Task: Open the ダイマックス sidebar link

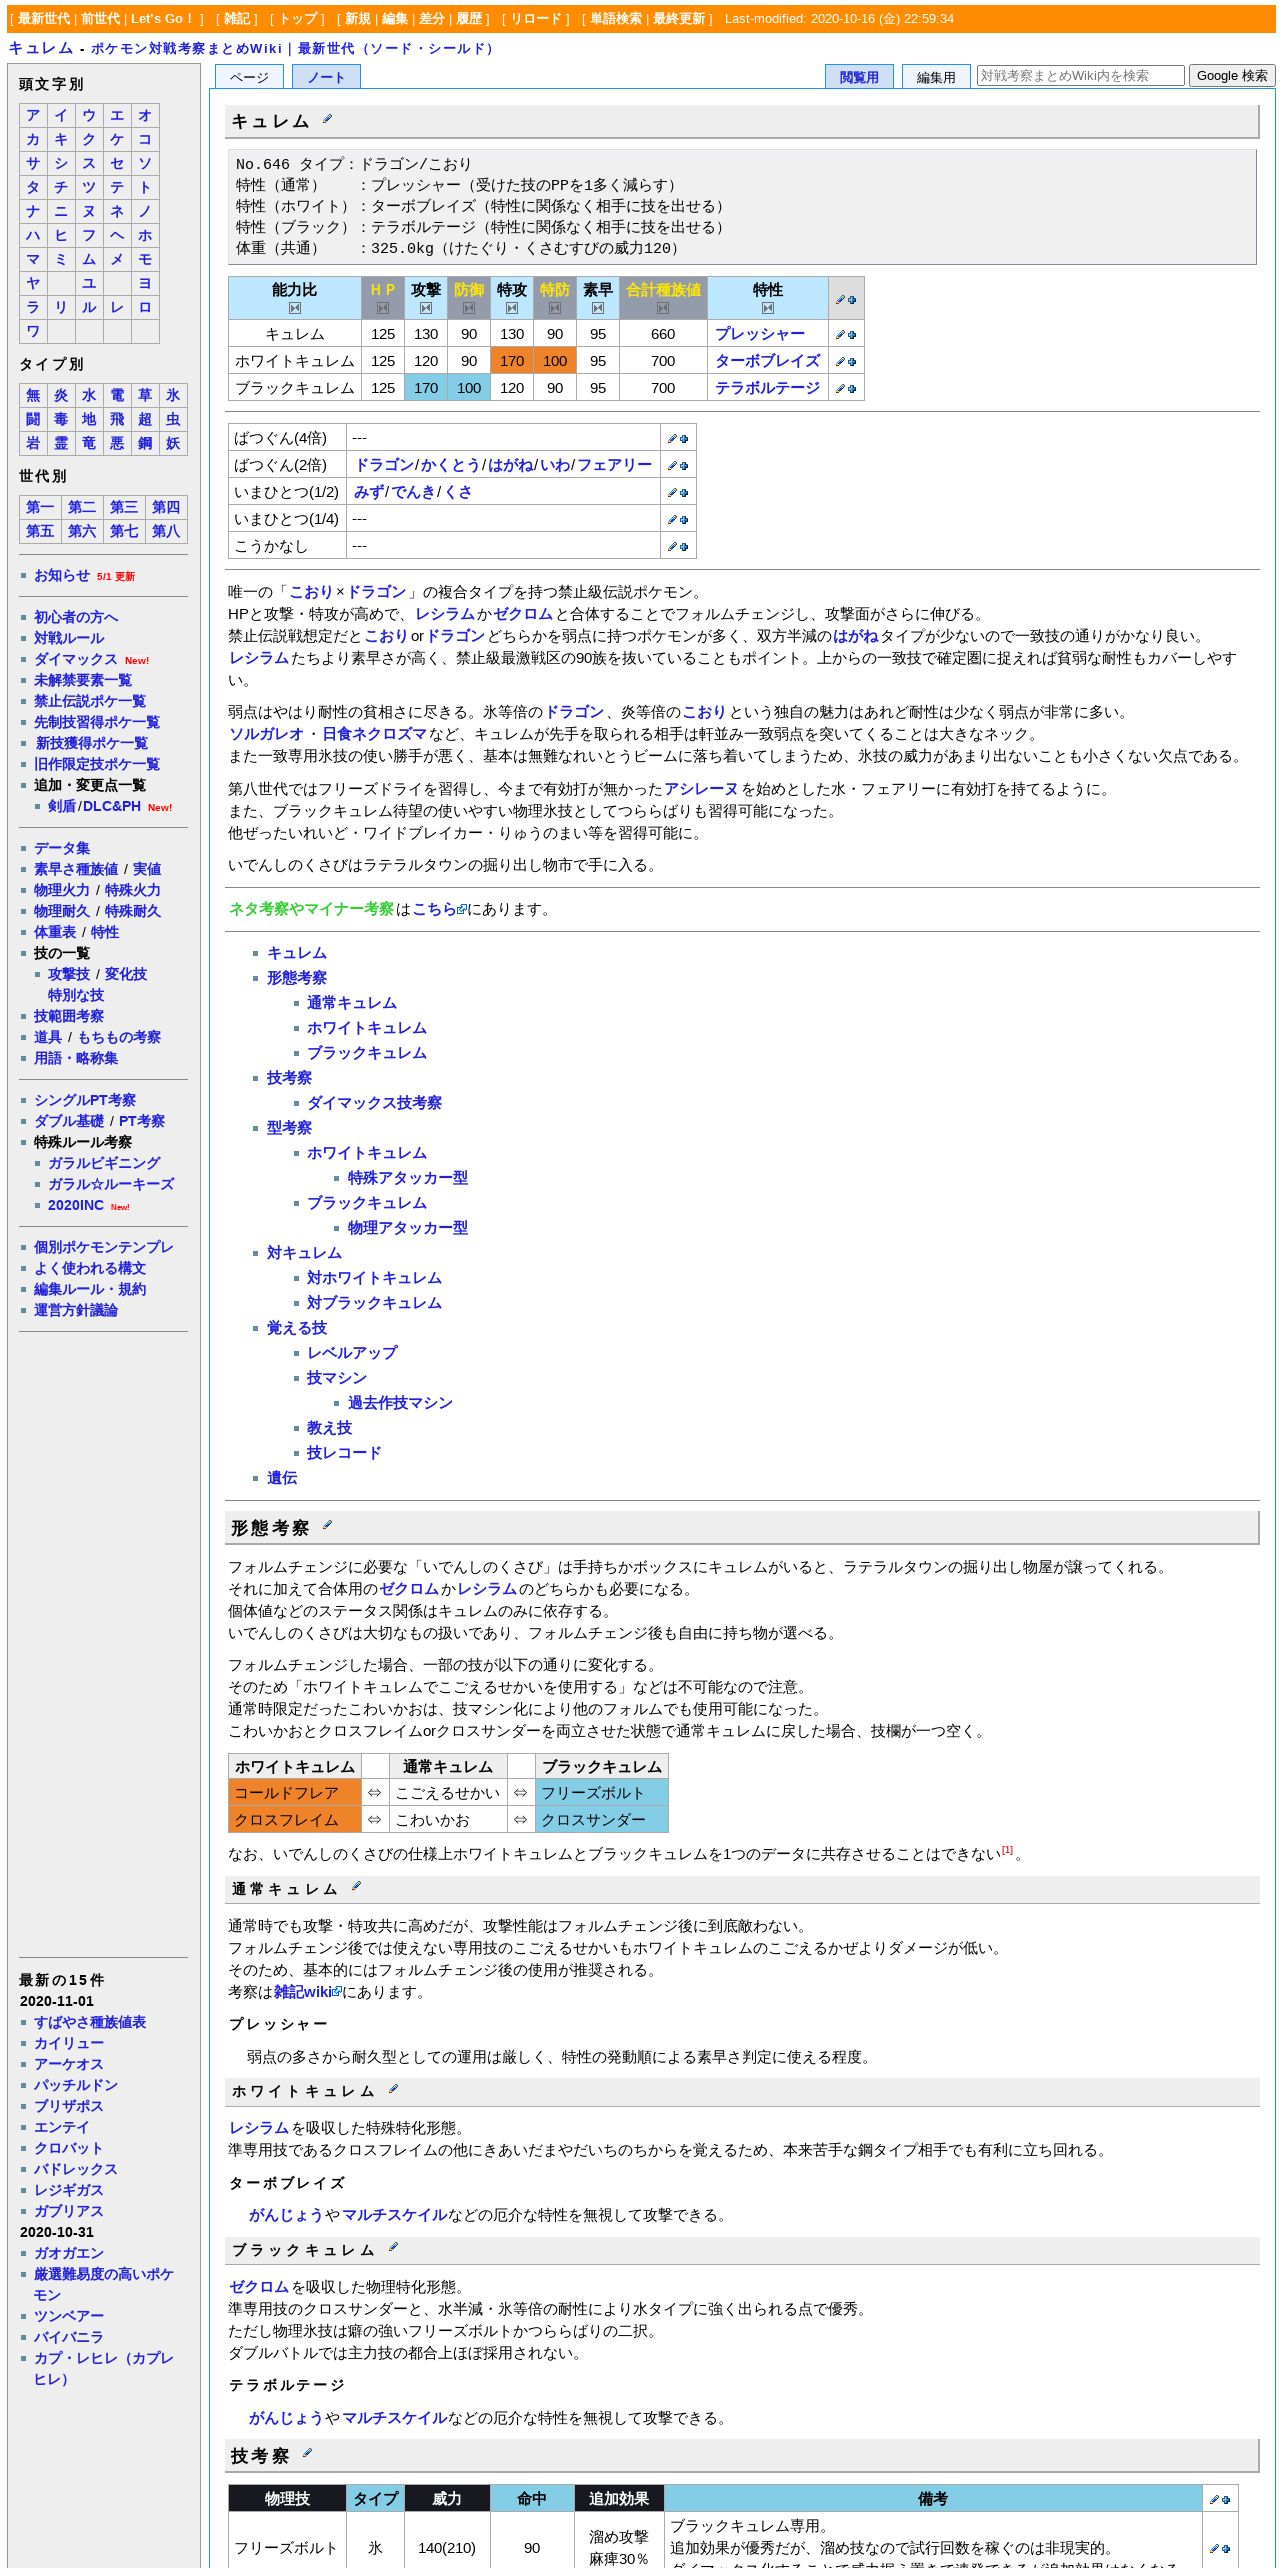Action: point(76,660)
